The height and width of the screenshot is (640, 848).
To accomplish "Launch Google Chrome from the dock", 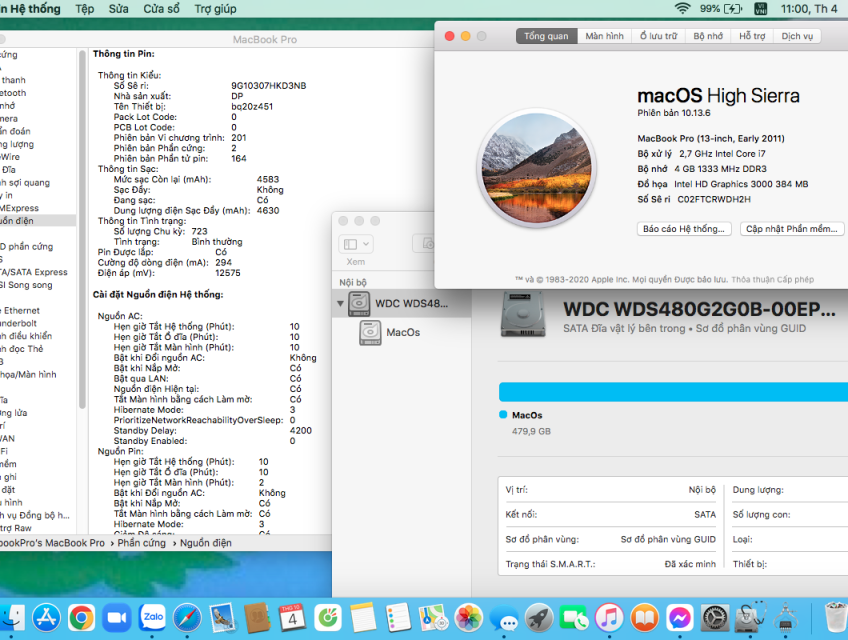I will [82, 617].
